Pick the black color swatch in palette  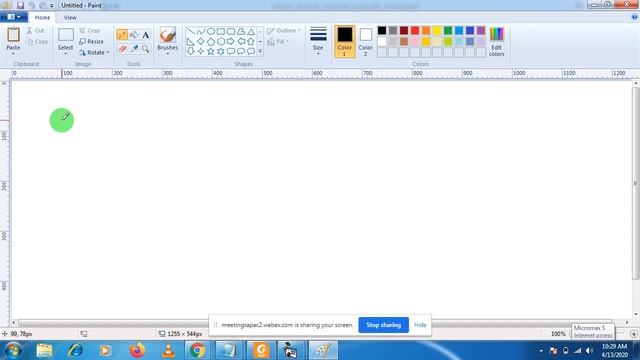tap(382, 31)
